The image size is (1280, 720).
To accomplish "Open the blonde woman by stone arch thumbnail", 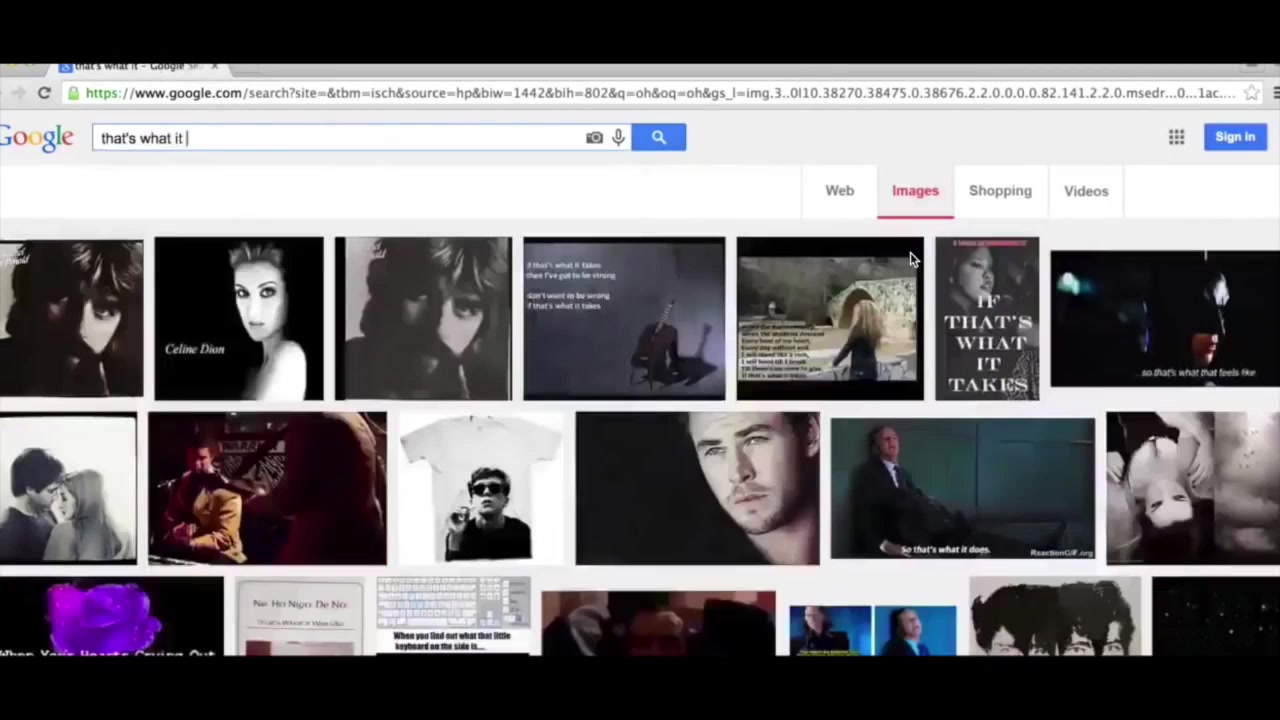I will tap(830, 319).
